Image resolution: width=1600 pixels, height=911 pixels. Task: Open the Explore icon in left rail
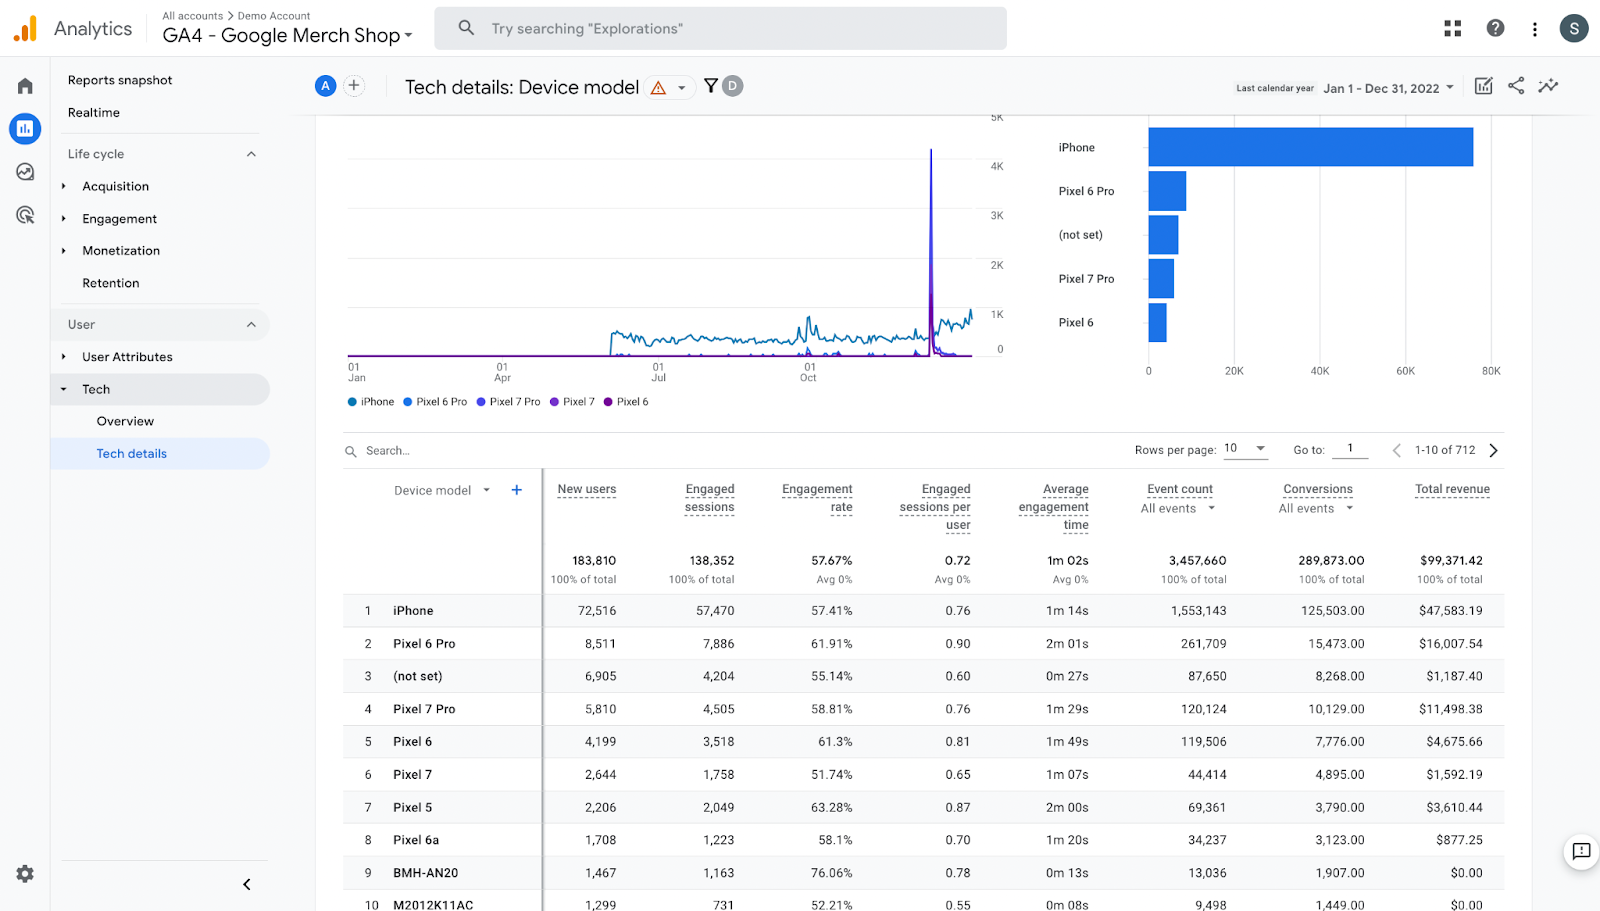tap(25, 172)
